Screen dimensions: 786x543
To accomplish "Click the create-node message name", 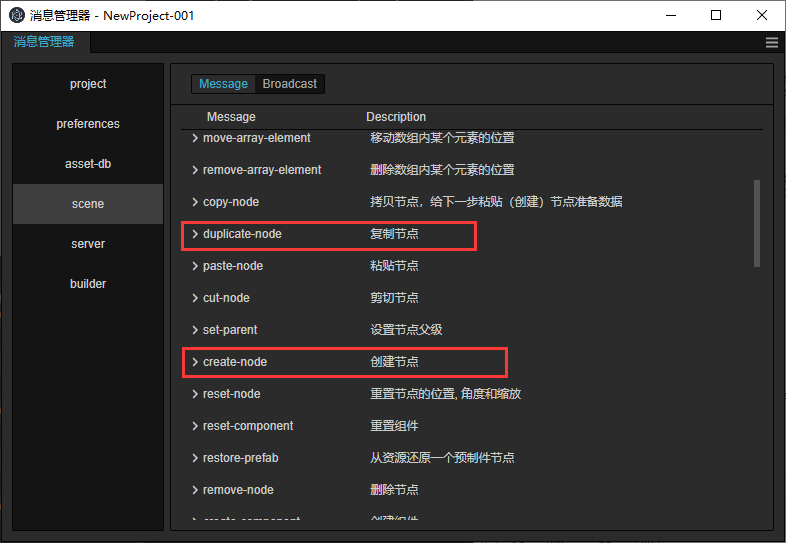I will click(235, 361).
